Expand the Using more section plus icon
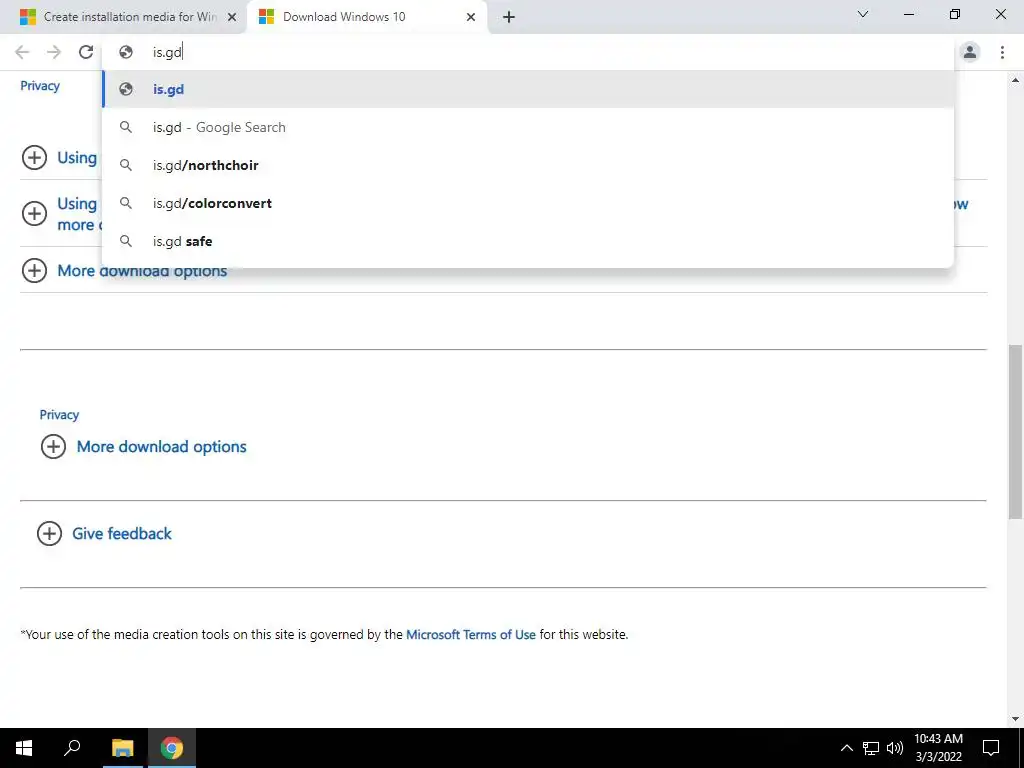This screenshot has height=768, width=1024. pos(35,214)
